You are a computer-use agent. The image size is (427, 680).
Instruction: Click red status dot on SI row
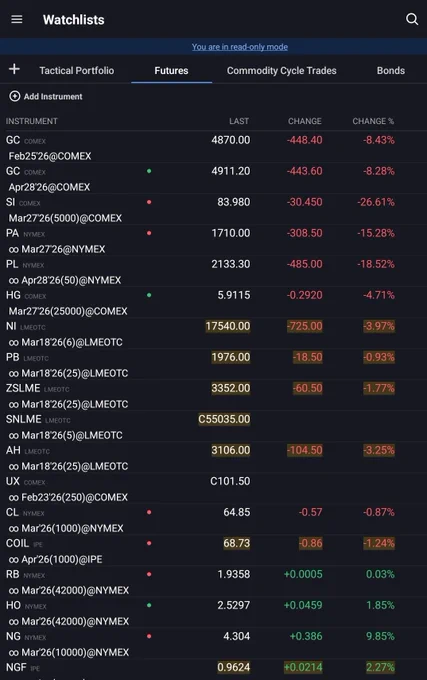click(x=149, y=202)
